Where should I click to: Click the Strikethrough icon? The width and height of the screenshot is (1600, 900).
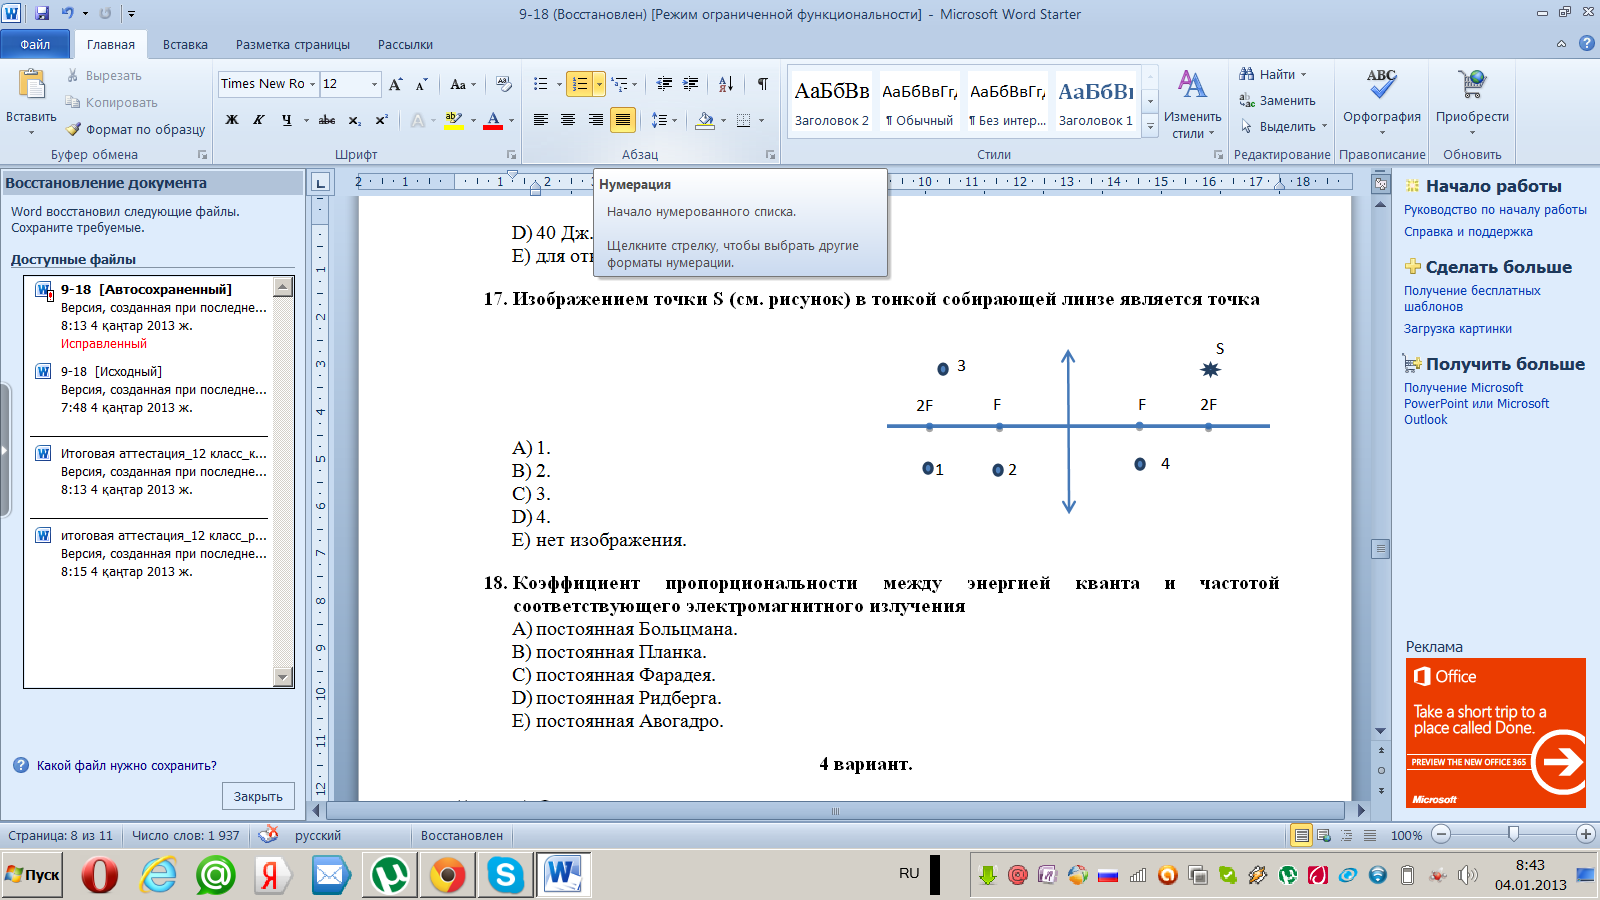pyautogui.click(x=327, y=120)
